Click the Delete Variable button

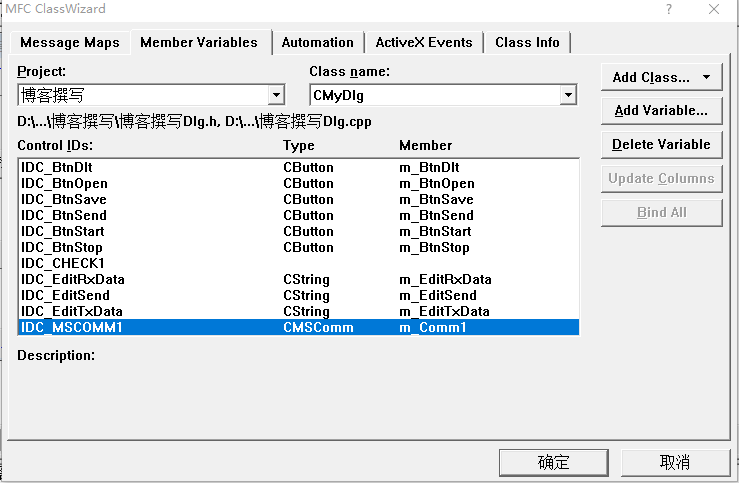click(x=661, y=145)
